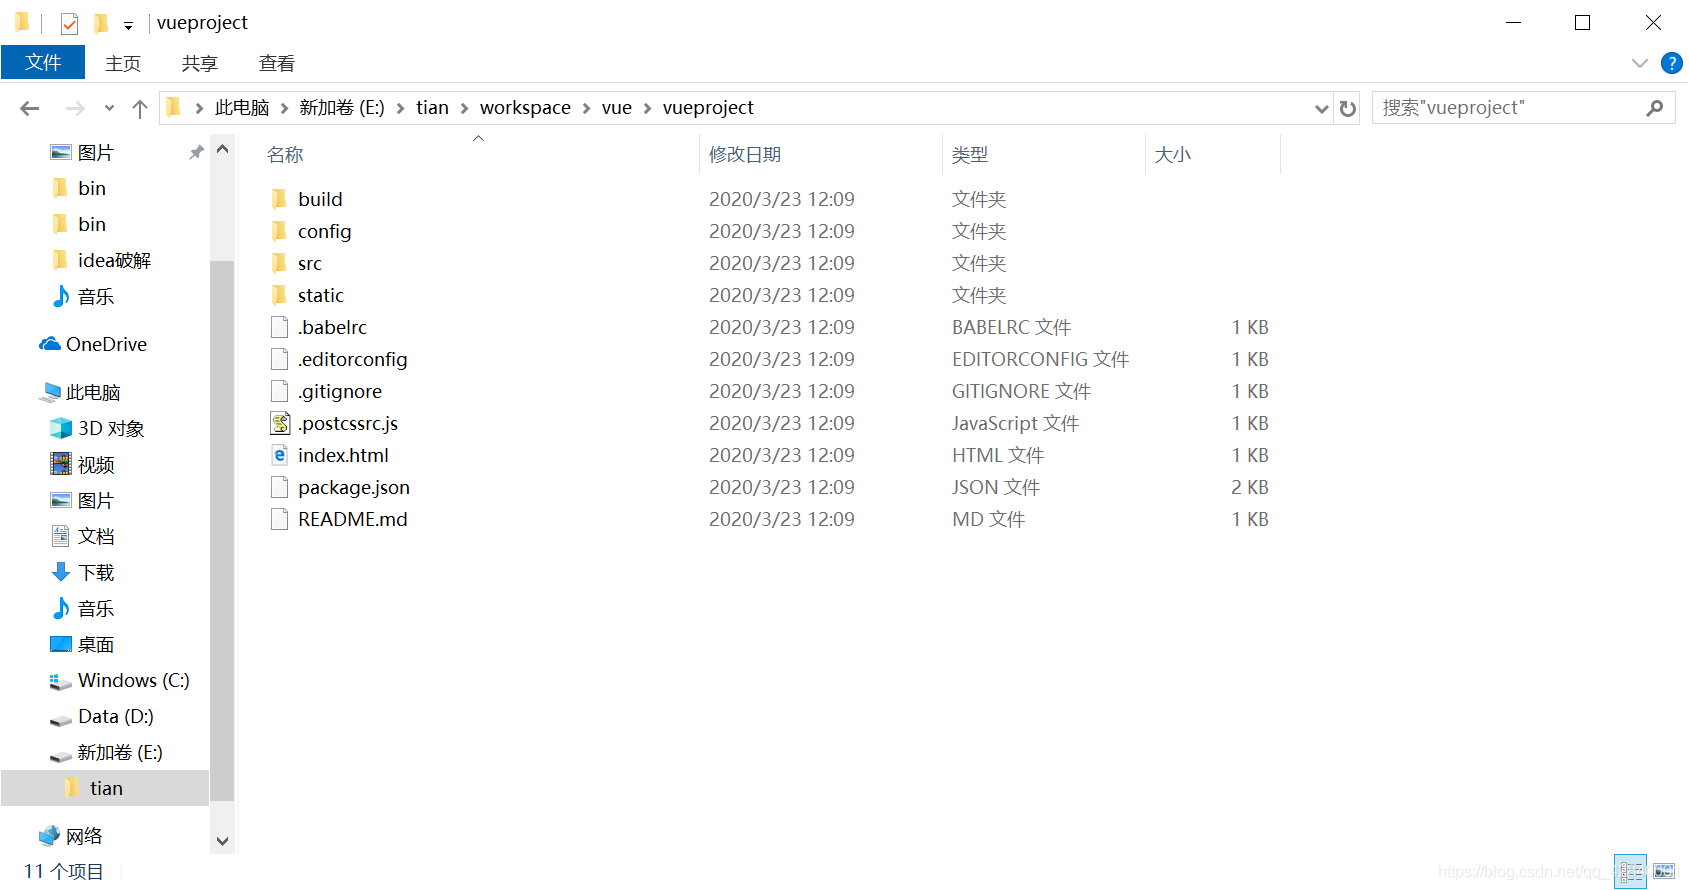1689x890 pixels.
Task: Select the build folder icon
Action: coord(280,199)
